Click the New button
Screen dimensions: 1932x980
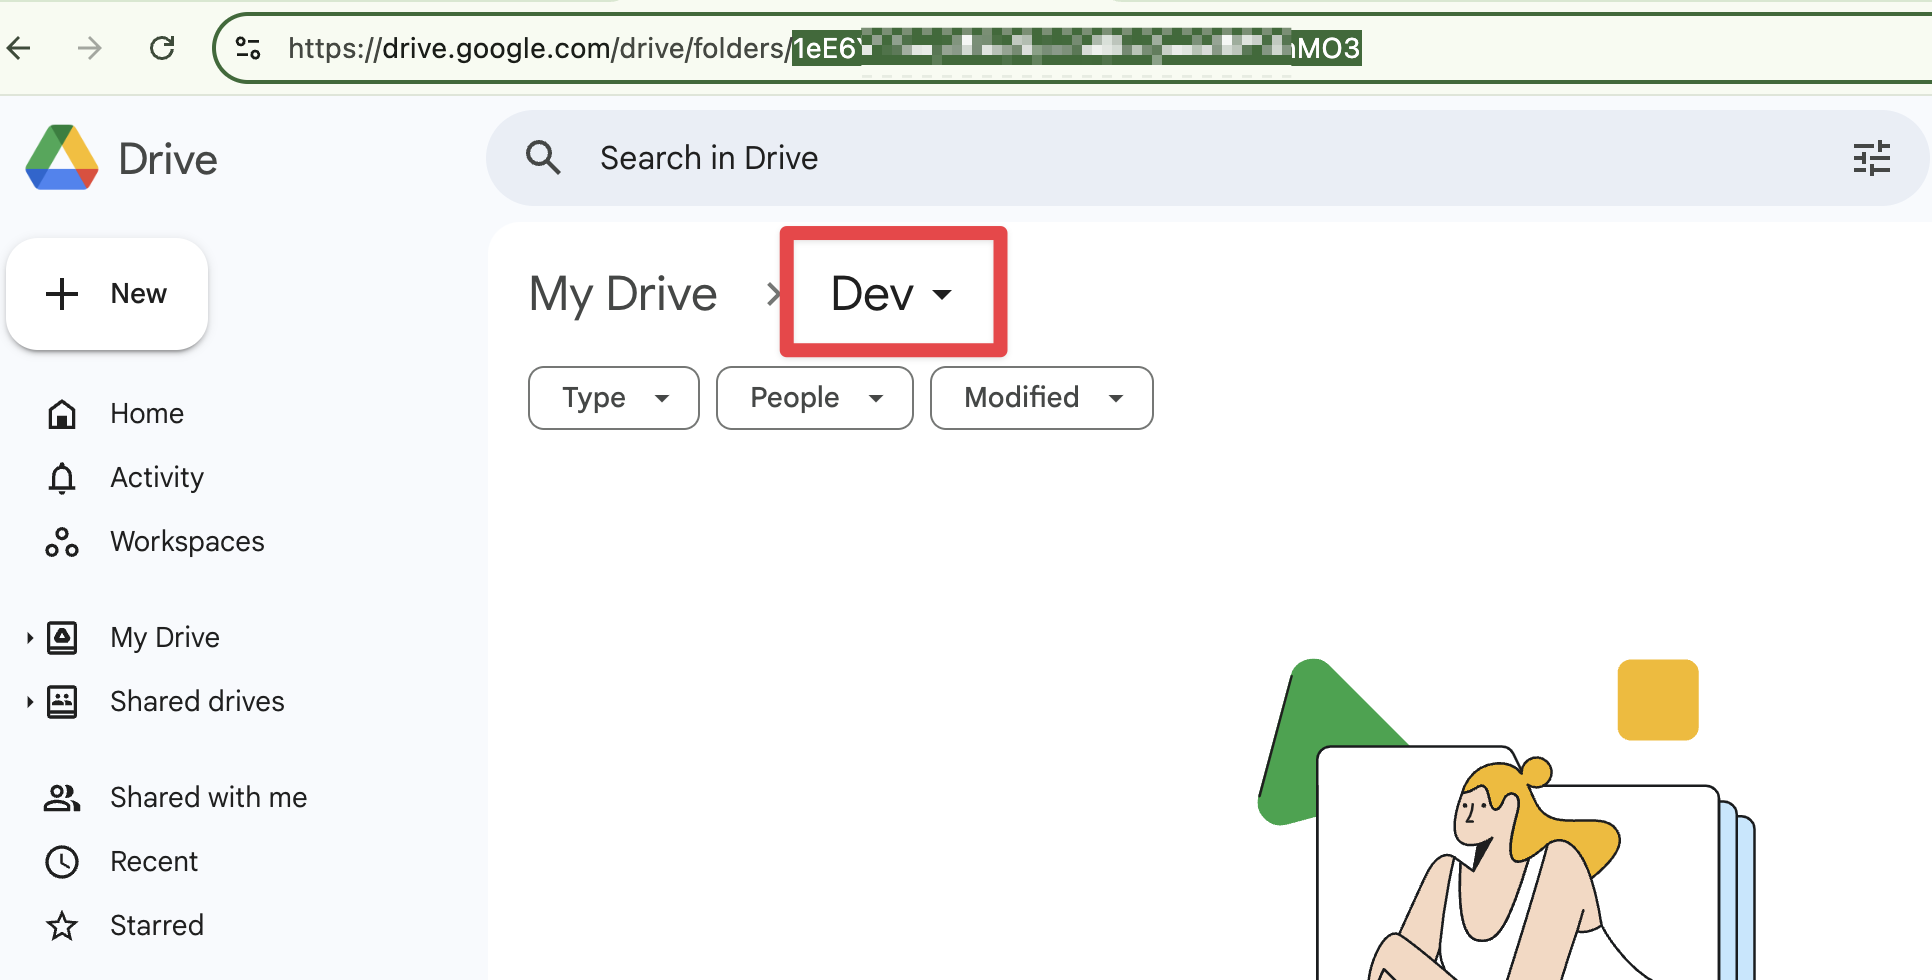pyautogui.click(x=107, y=293)
